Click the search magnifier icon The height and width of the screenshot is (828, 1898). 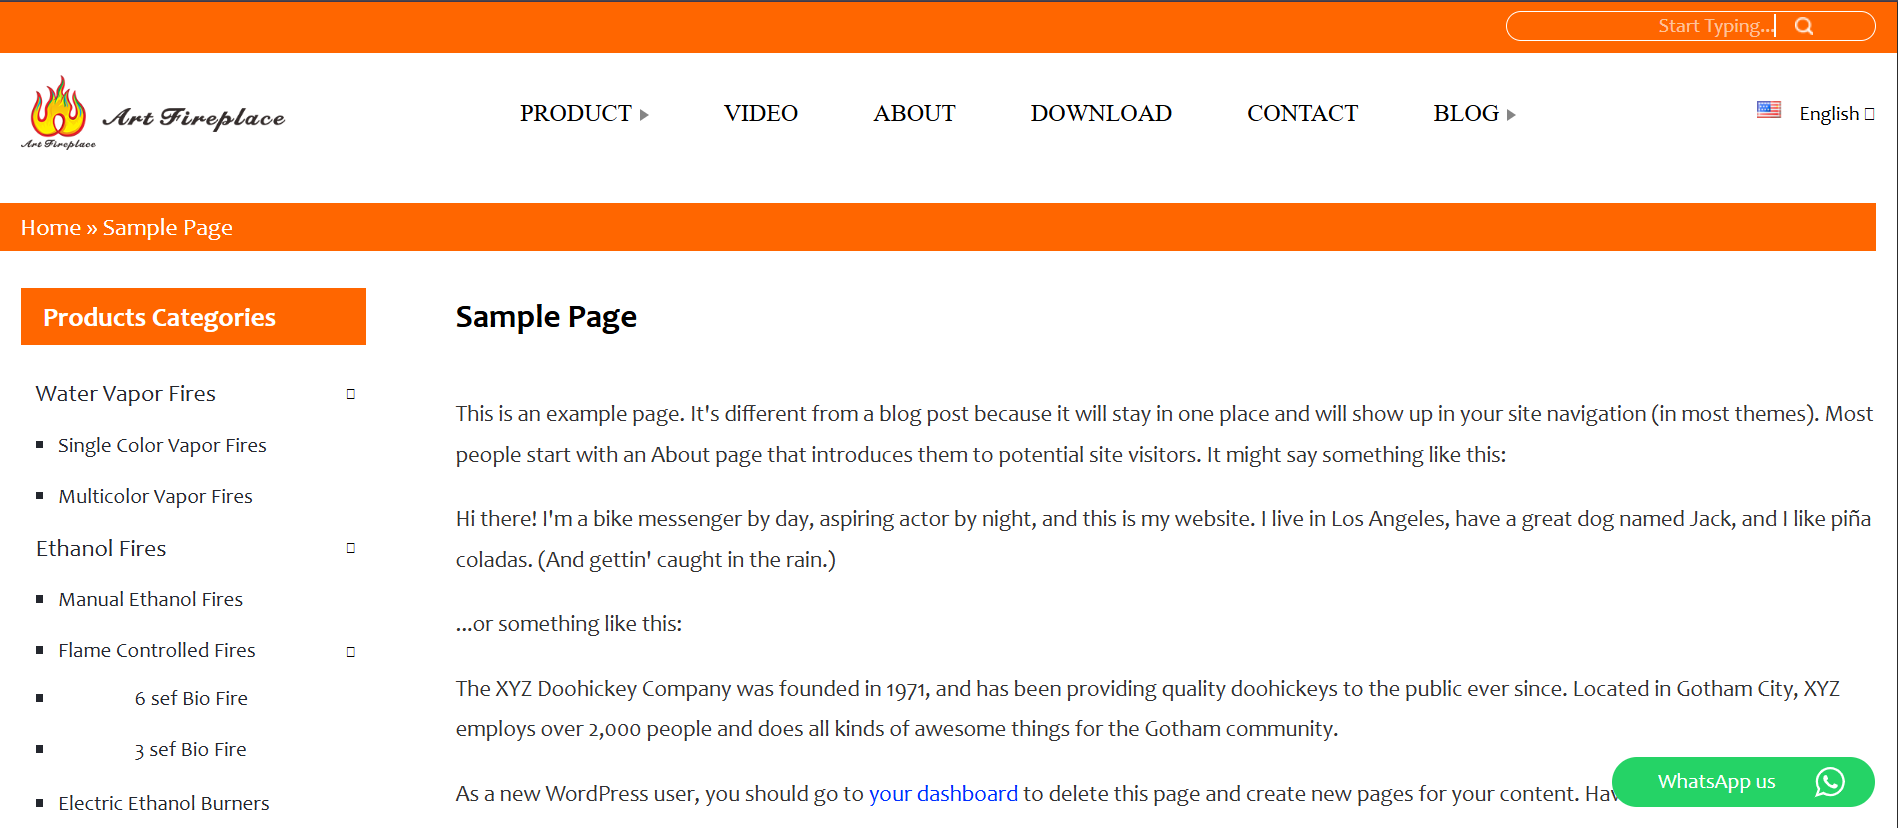point(1804,26)
